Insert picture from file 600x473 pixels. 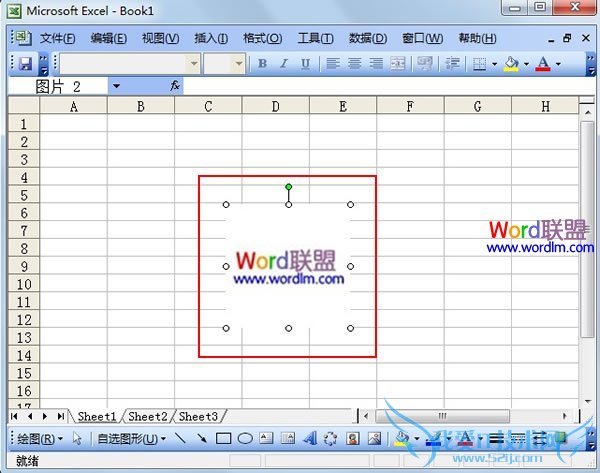pyautogui.click(x=374, y=439)
